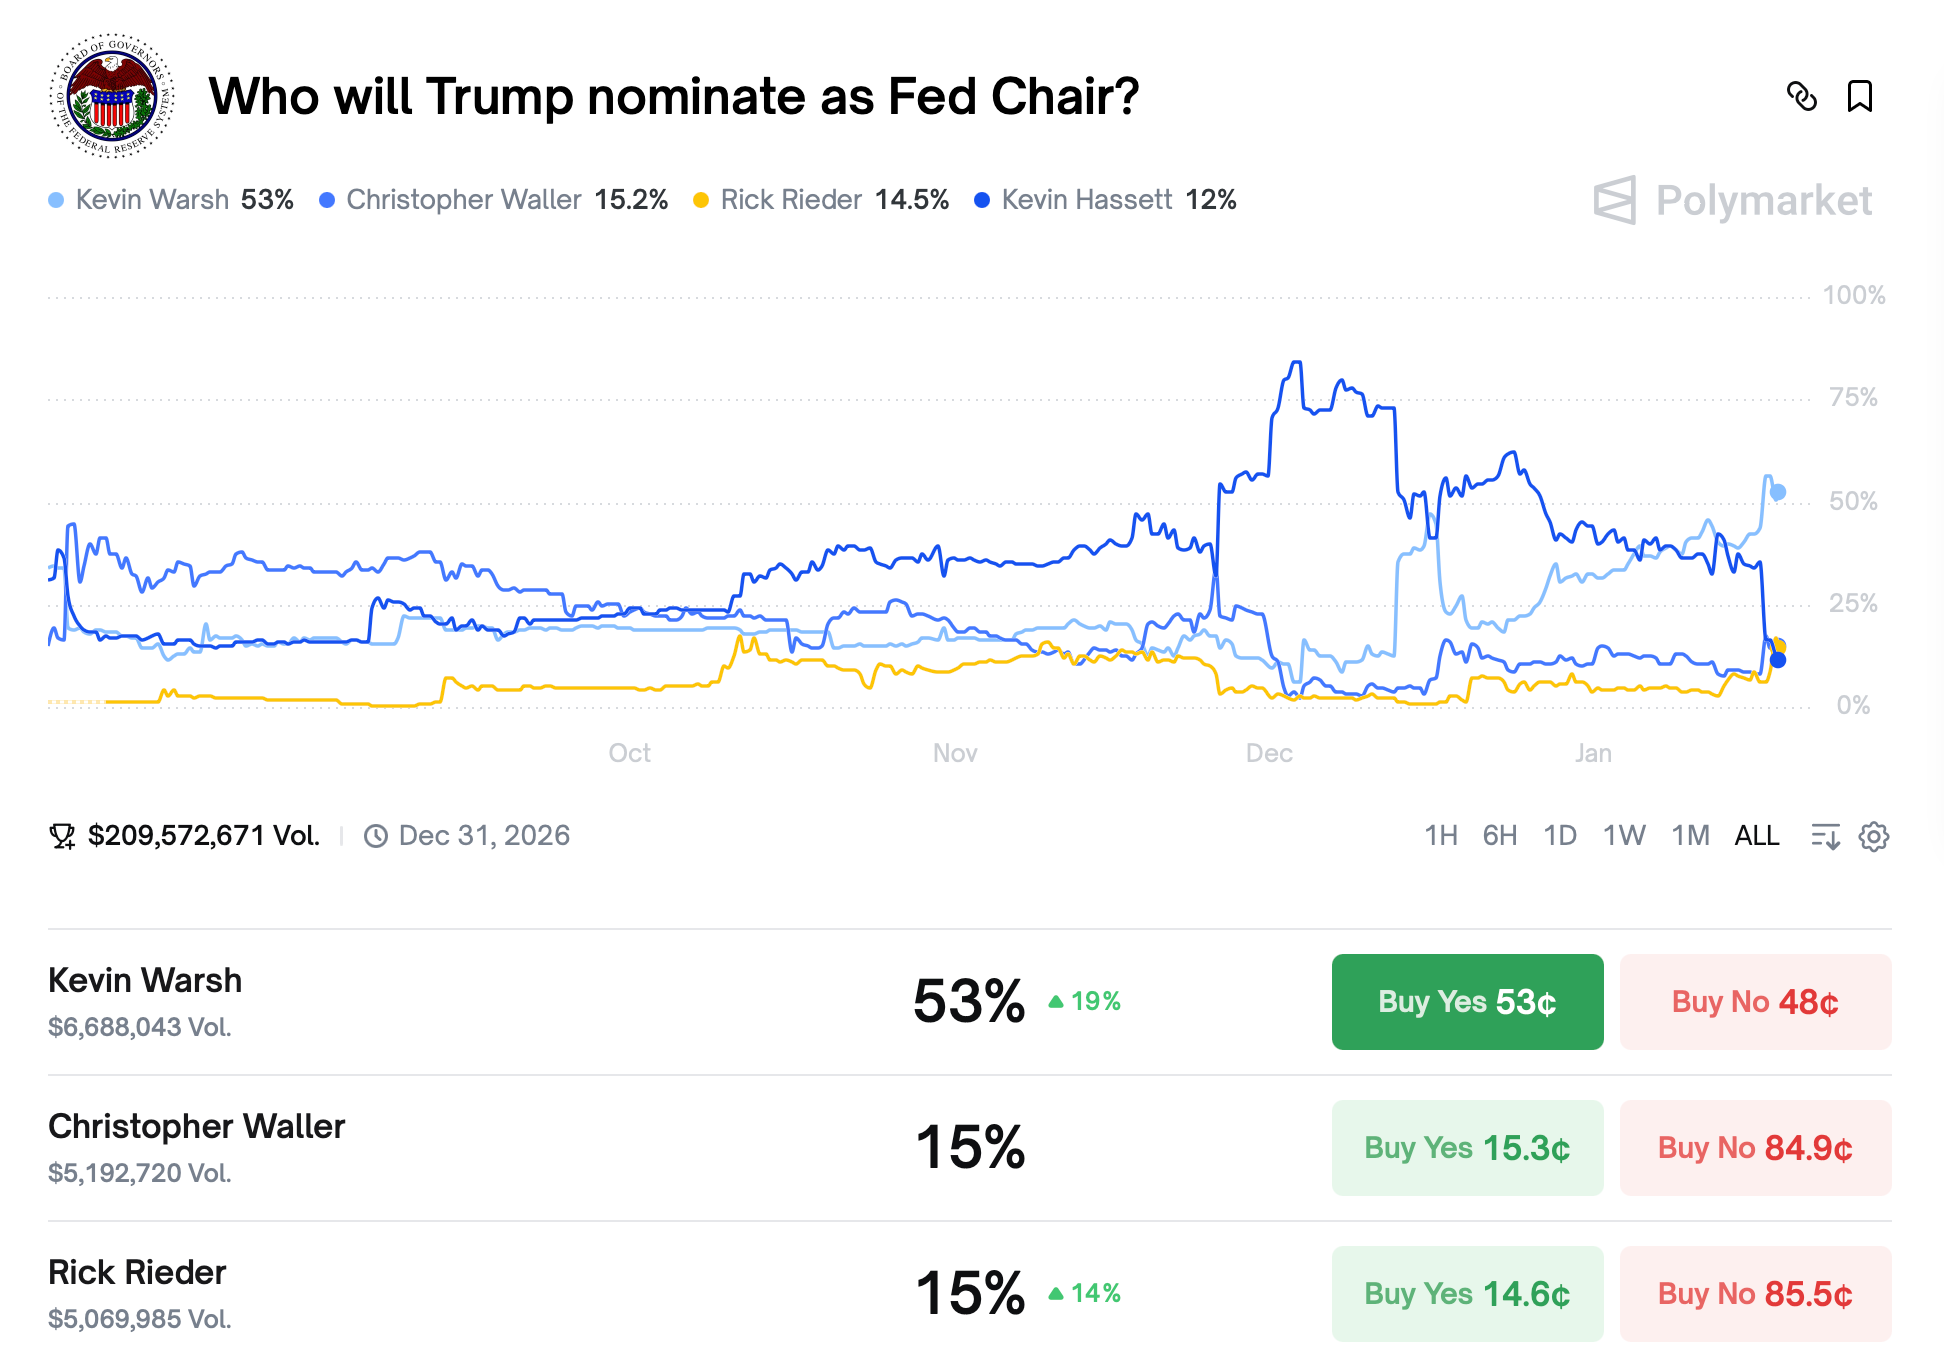Buy No on Kevin Warsh at 48¢

click(x=1755, y=1002)
